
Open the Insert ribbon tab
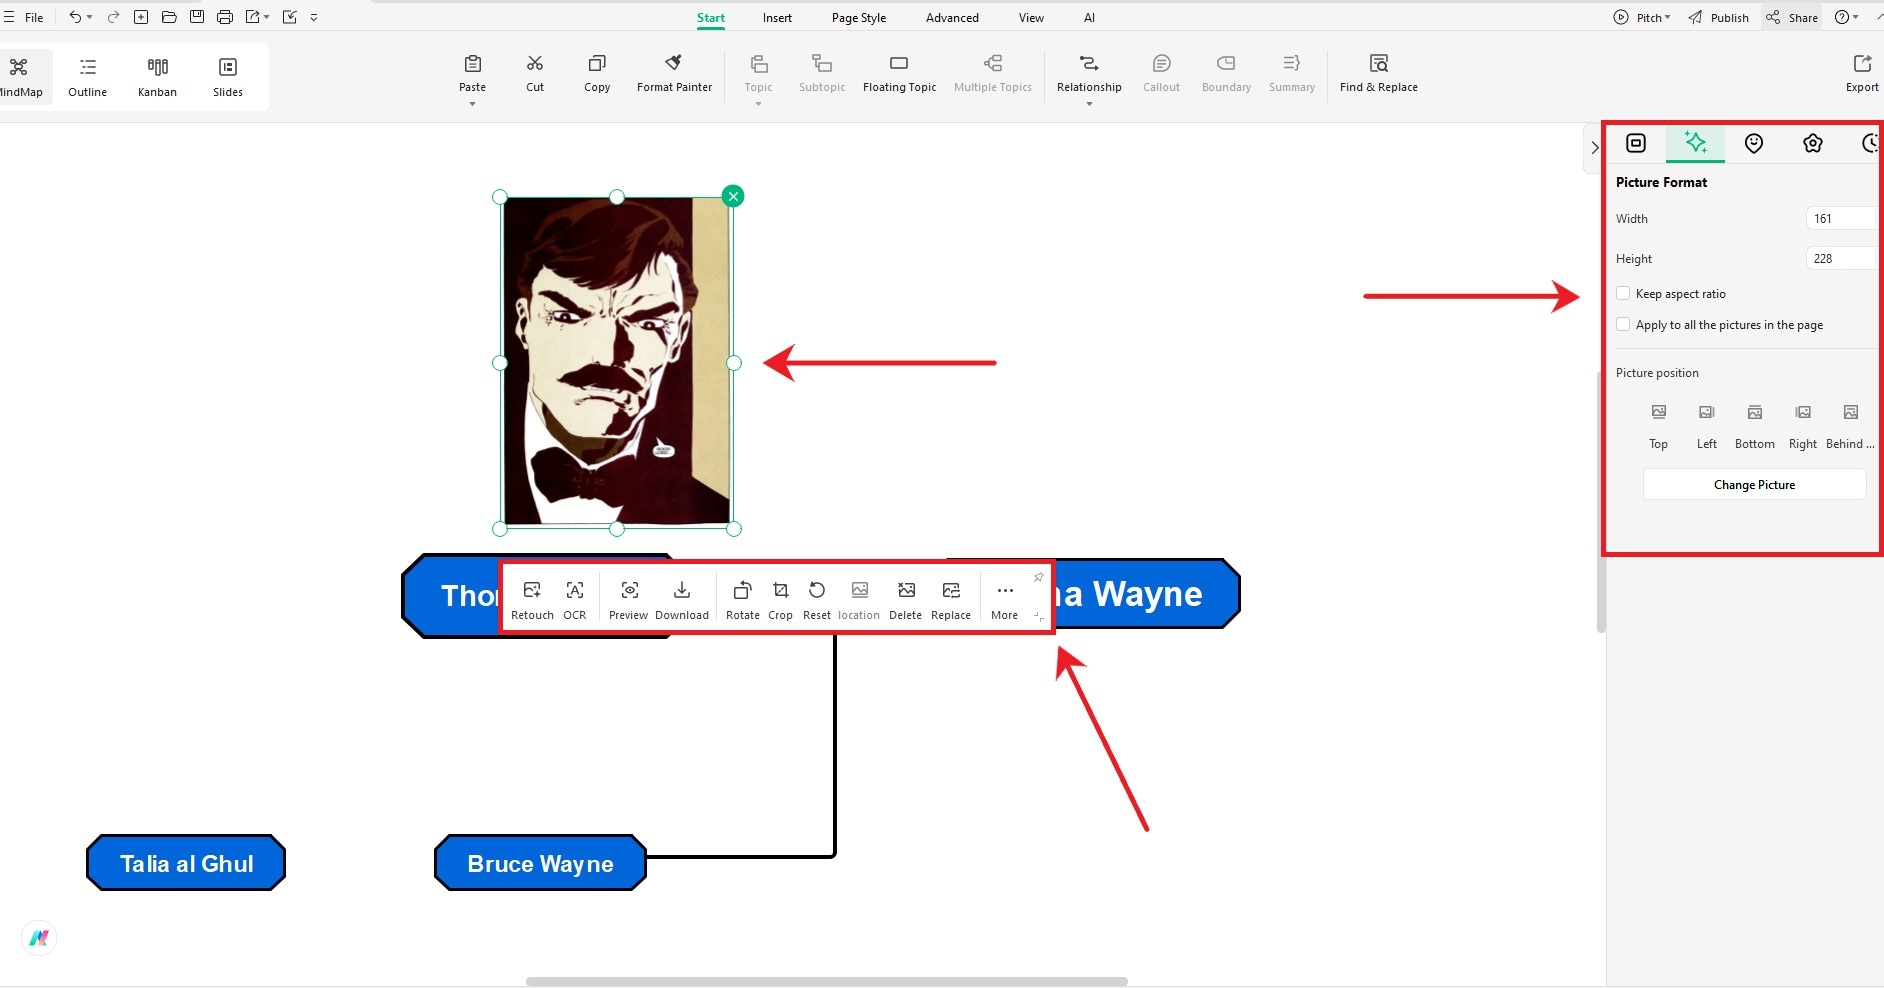[x=777, y=18]
